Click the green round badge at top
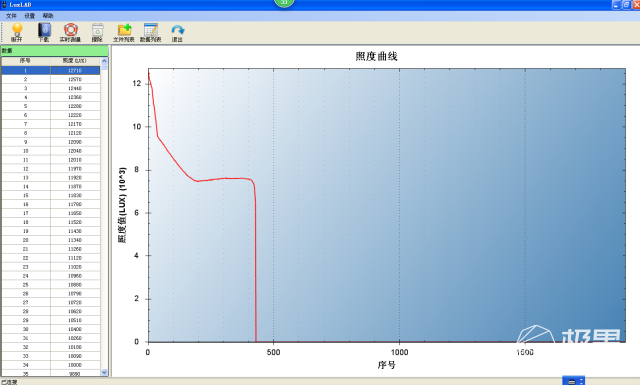Image resolution: width=640 pixels, height=385 pixels. click(x=284, y=2)
